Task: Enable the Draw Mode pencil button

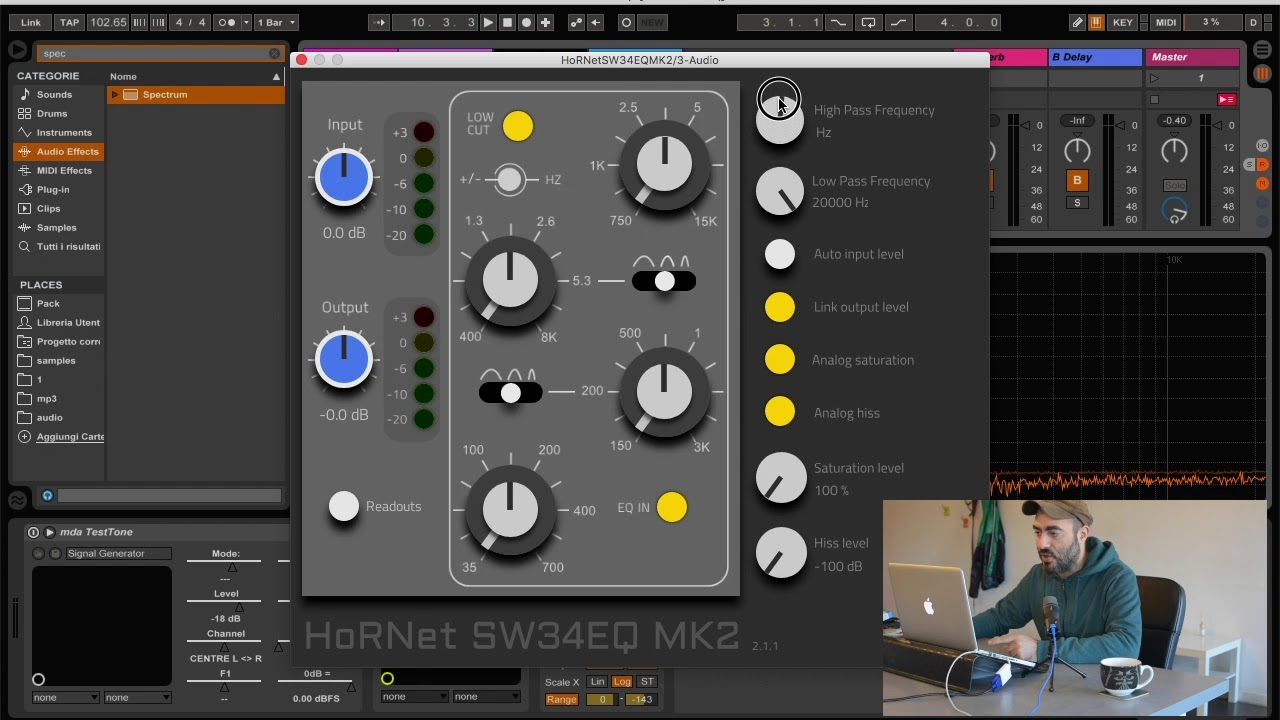Action: 1077,22
